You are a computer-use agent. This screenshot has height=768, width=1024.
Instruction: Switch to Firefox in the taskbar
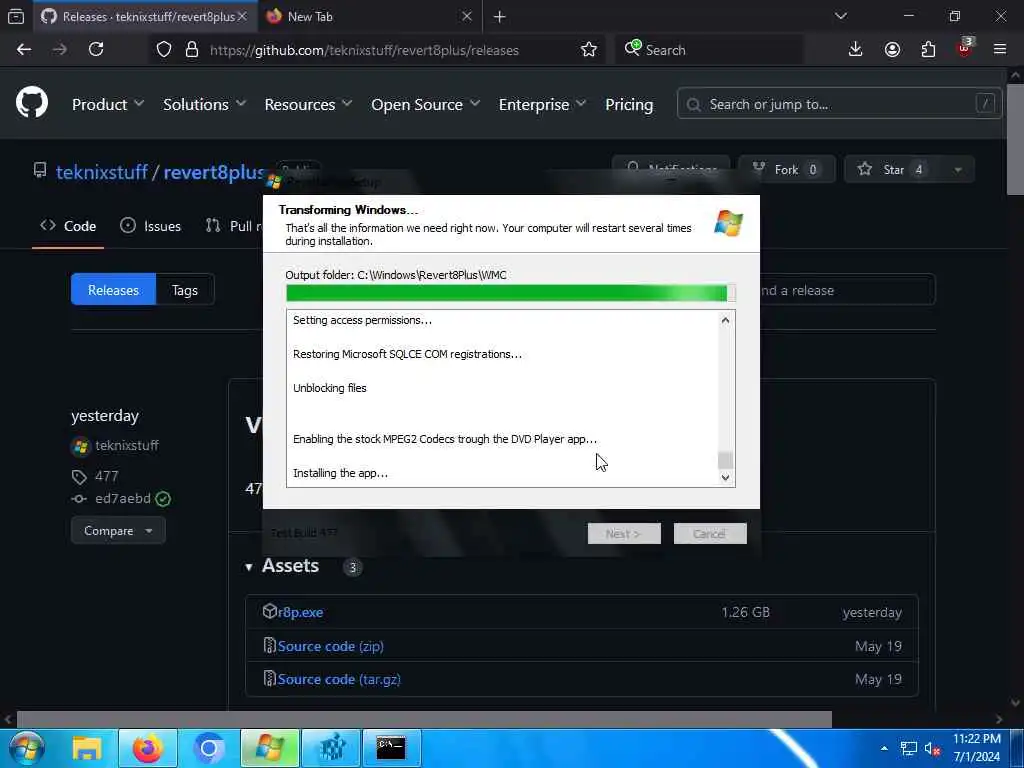point(148,748)
